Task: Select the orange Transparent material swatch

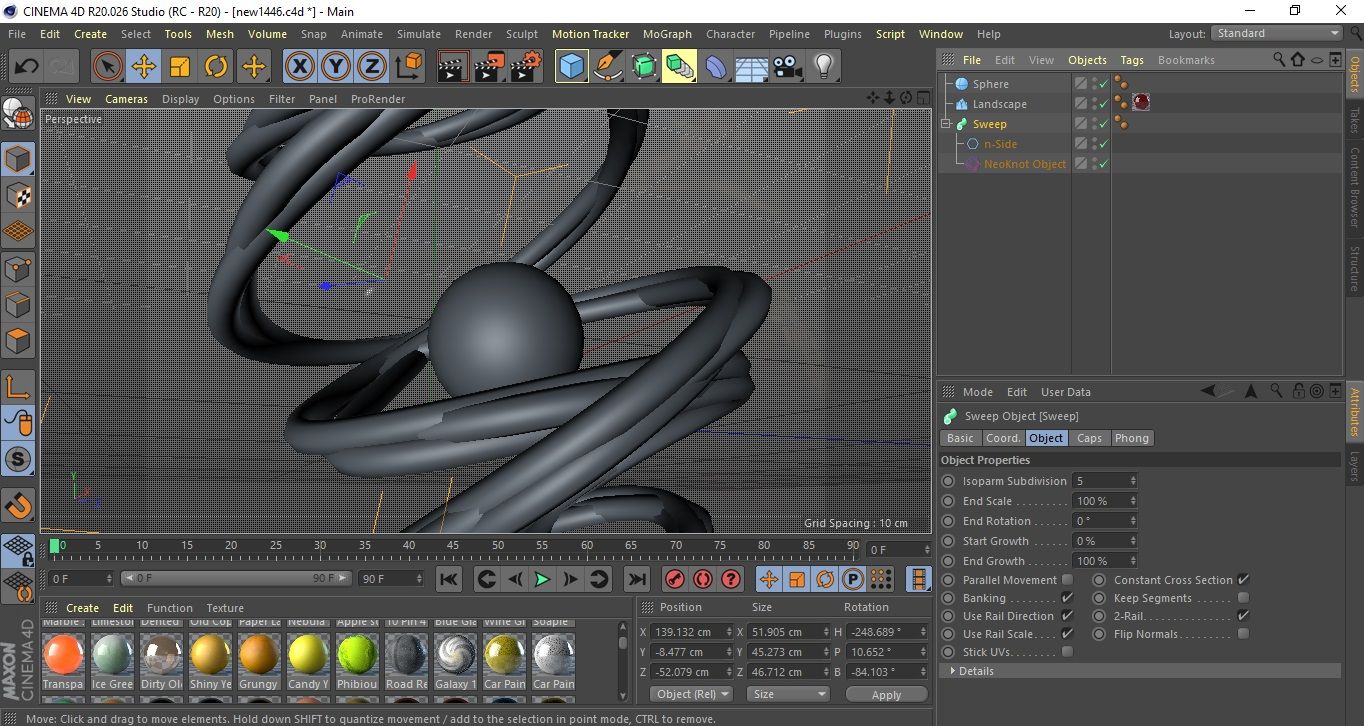Action: (x=63, y=654)
